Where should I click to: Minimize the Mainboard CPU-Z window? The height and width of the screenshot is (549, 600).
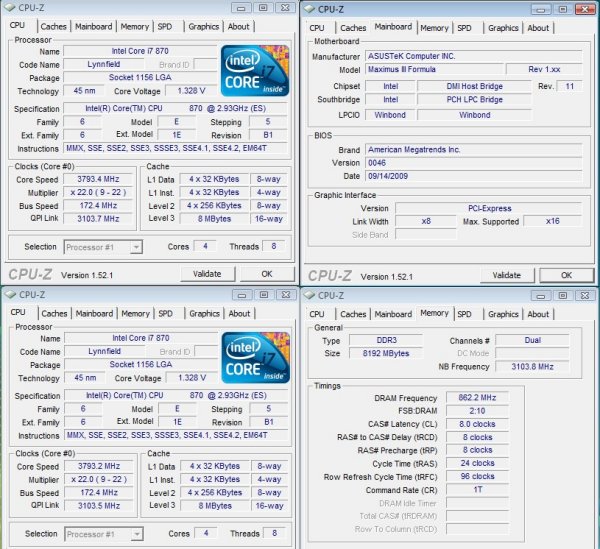coord(541,9)
